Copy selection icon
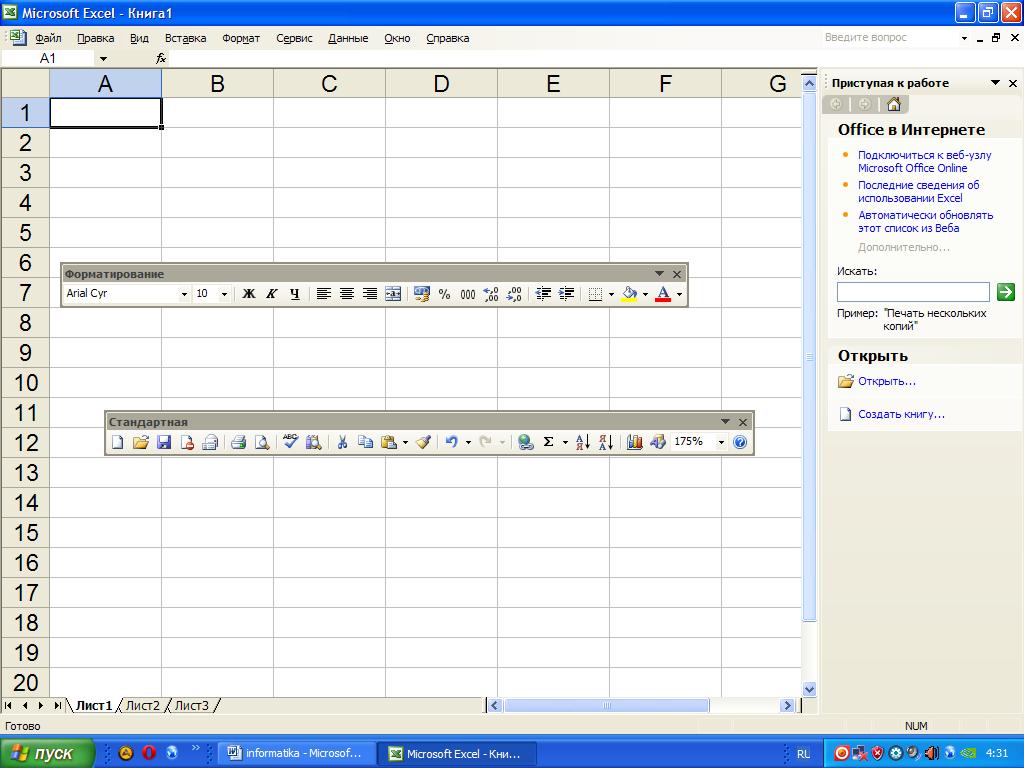This screenshot has width=1024, height=768. (366, 442)
